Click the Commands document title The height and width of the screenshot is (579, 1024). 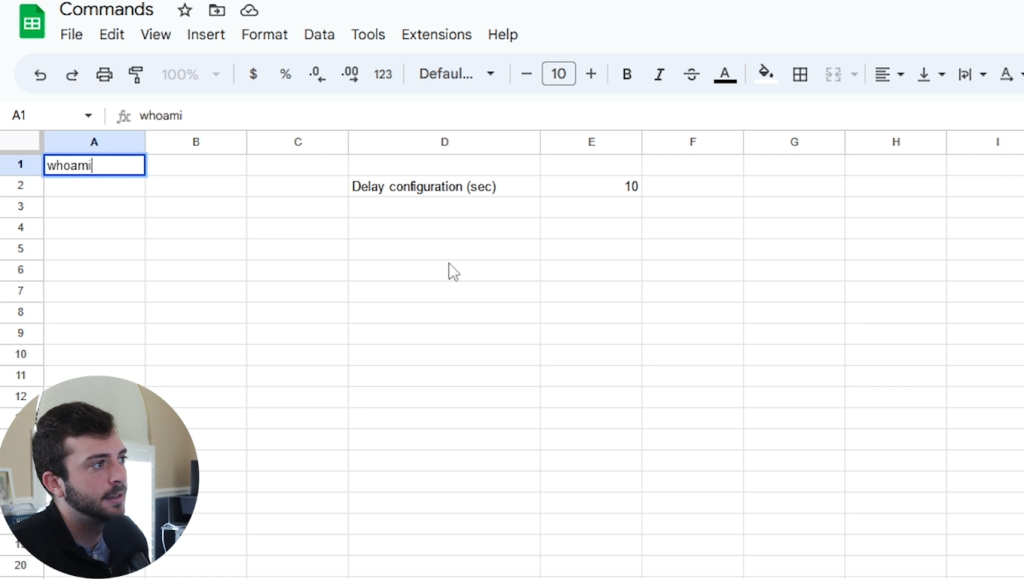106,9
